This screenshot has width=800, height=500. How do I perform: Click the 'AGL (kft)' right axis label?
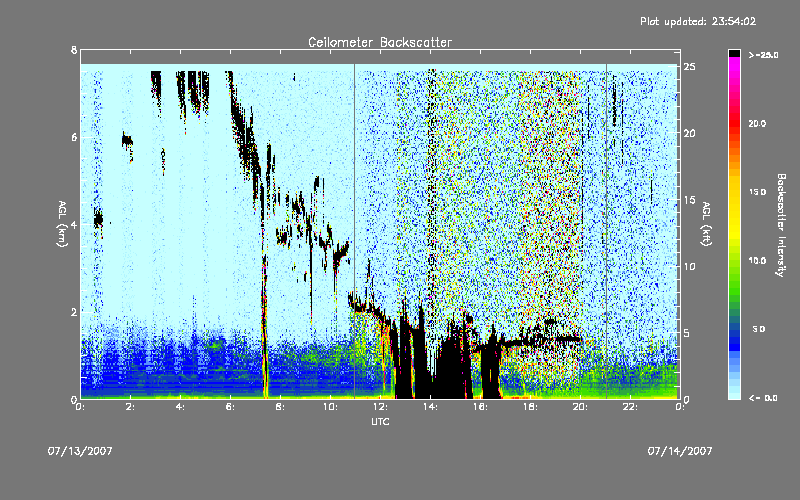coord(706,224)
